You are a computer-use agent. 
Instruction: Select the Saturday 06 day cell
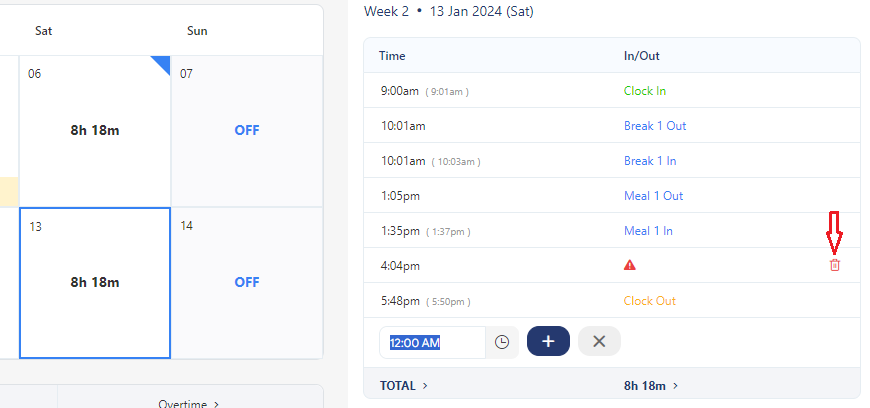(x=95, y=130)
